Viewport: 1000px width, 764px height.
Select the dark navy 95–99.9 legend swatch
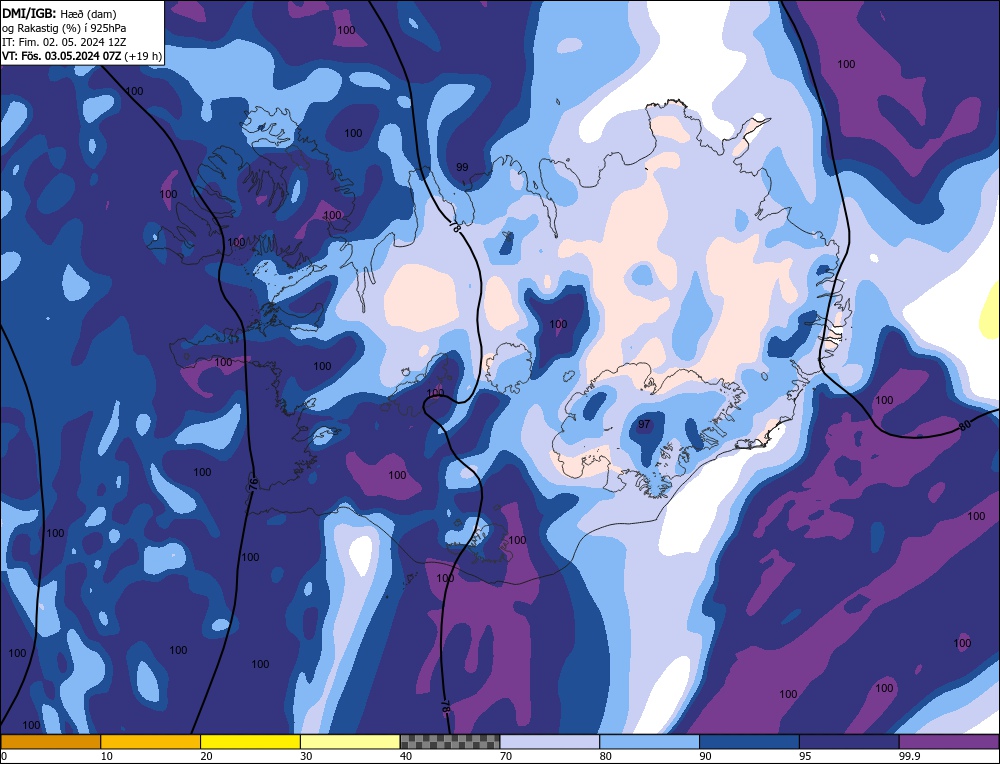click(x=849, y=742)
